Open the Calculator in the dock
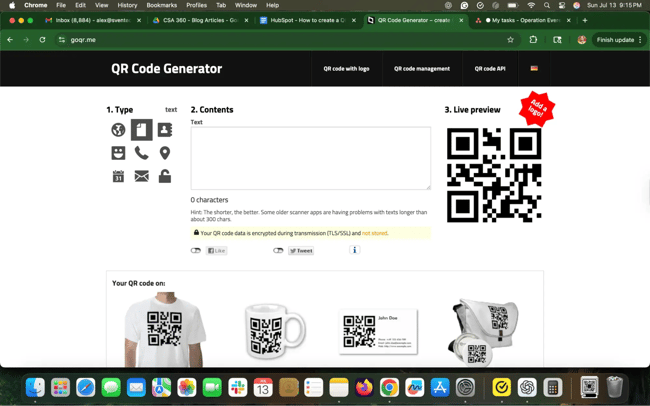The width and height of the screenshot is (650, 406). pos(552,388)
